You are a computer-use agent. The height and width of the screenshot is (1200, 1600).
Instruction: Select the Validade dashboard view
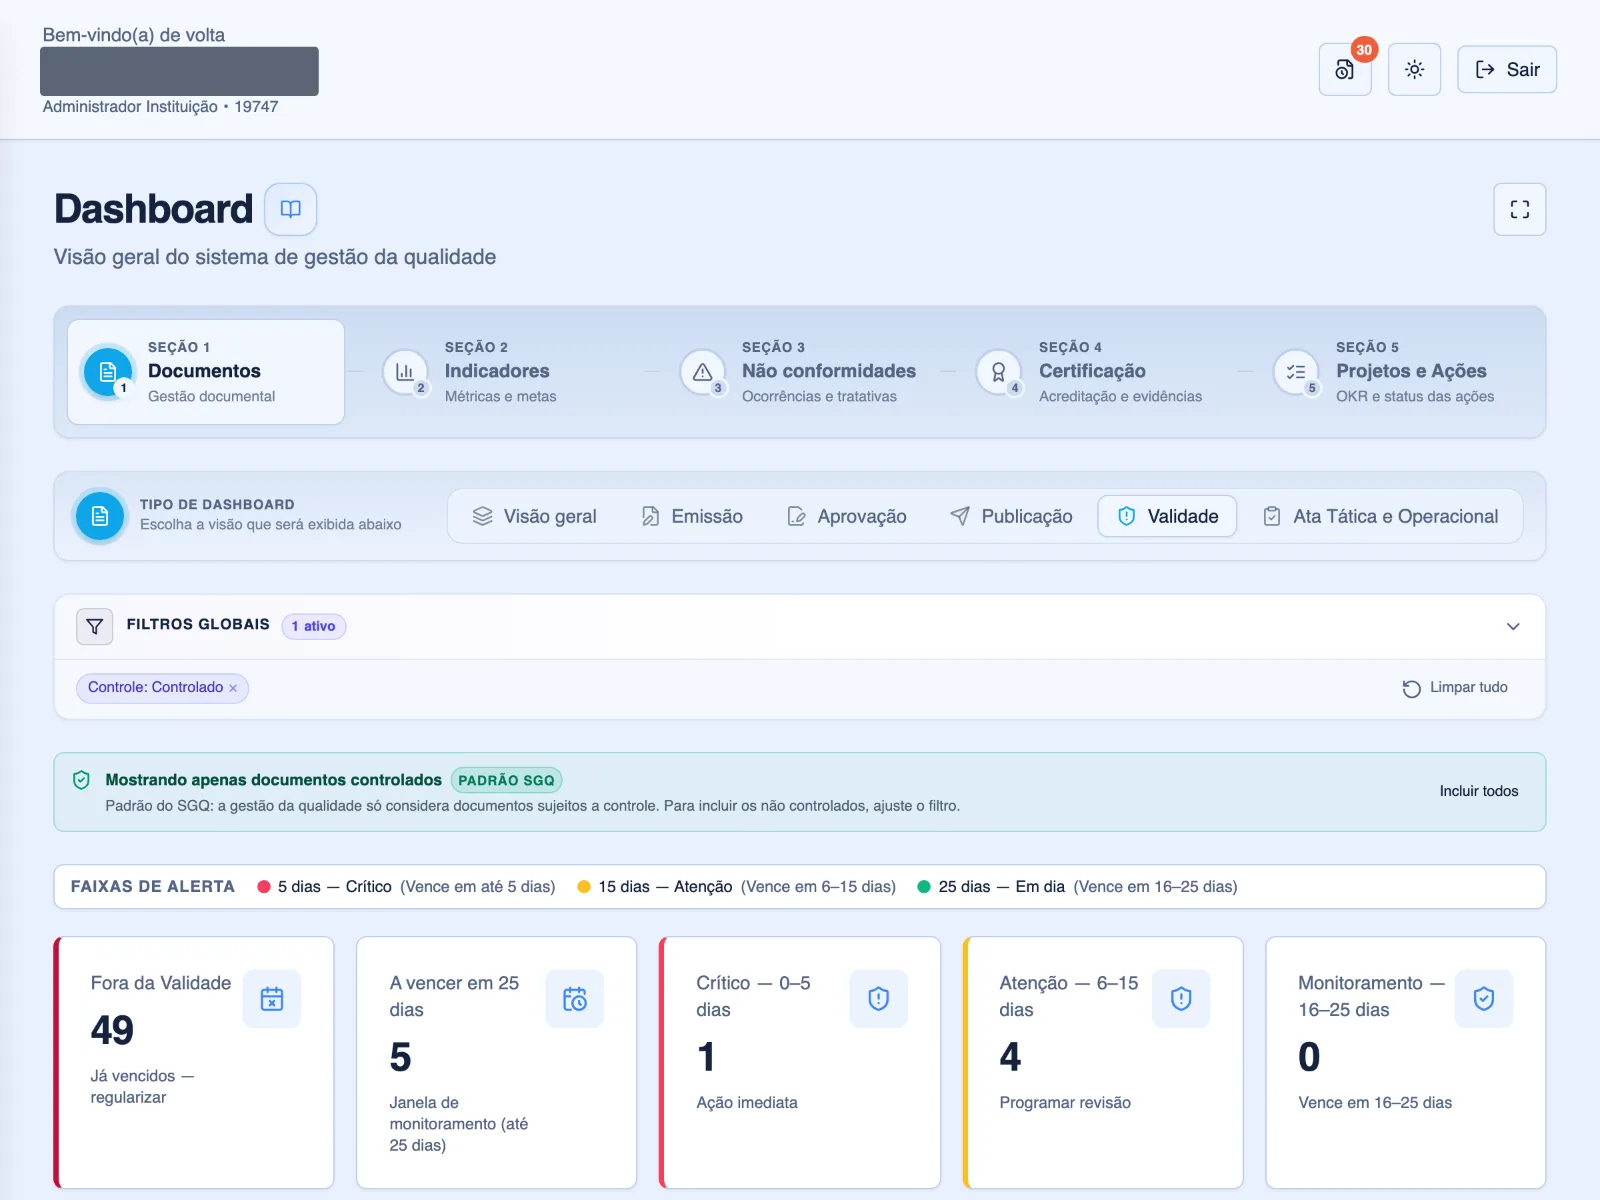[1167, 516]
